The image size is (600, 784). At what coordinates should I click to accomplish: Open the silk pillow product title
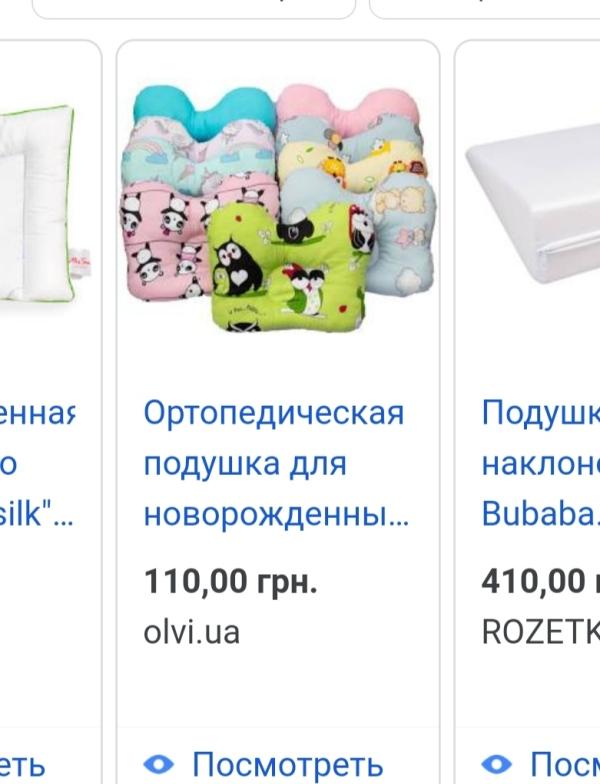point(38,464)
